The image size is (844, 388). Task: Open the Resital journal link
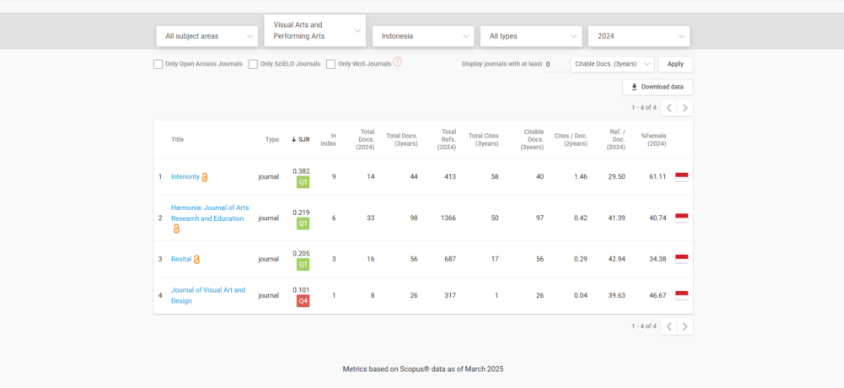pos(181,259)
